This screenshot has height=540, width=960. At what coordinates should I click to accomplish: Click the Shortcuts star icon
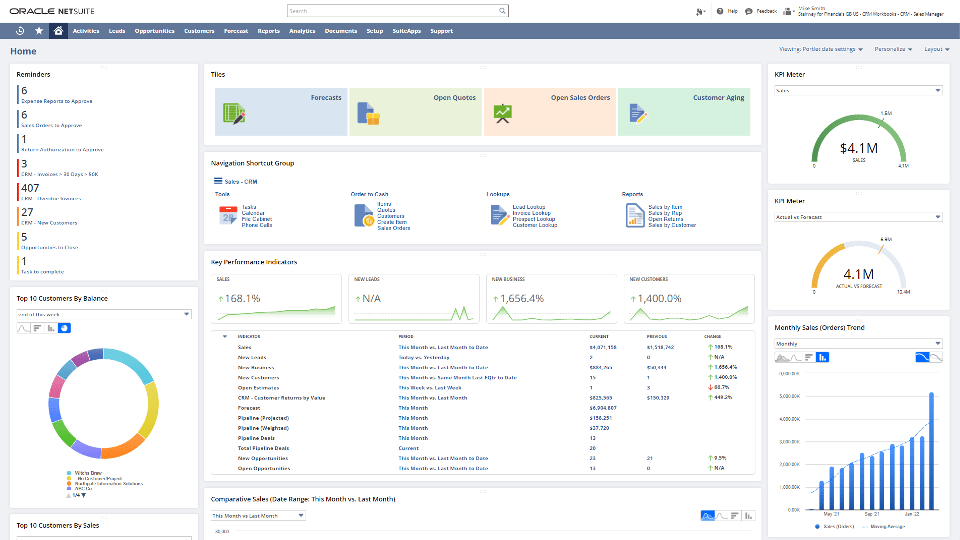[39, 31]
